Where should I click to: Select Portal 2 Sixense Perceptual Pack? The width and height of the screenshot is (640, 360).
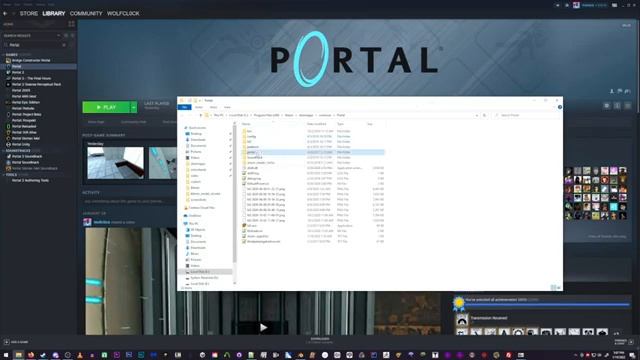(36, 84)
